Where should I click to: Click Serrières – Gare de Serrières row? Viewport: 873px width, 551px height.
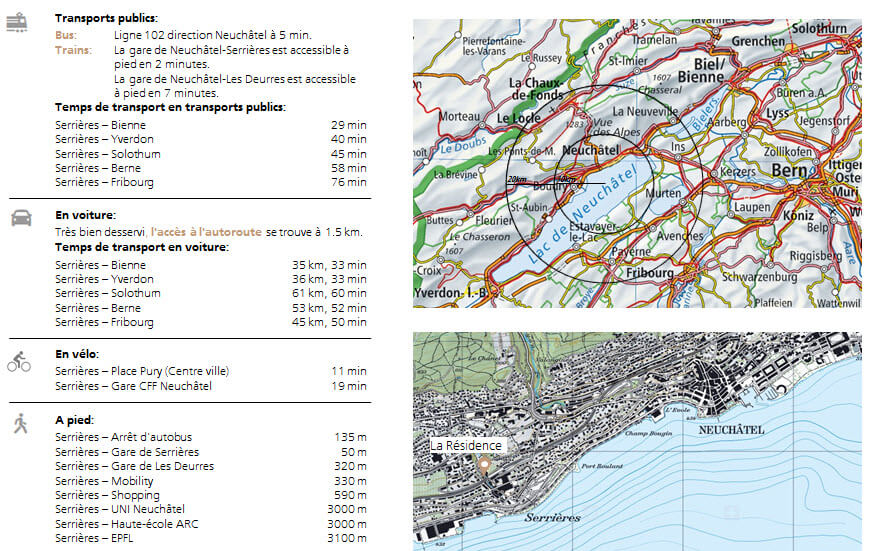(210, 452)
